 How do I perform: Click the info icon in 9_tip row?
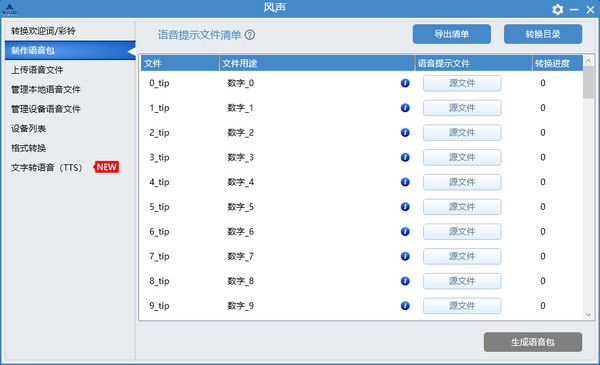[x=405, y=306]
